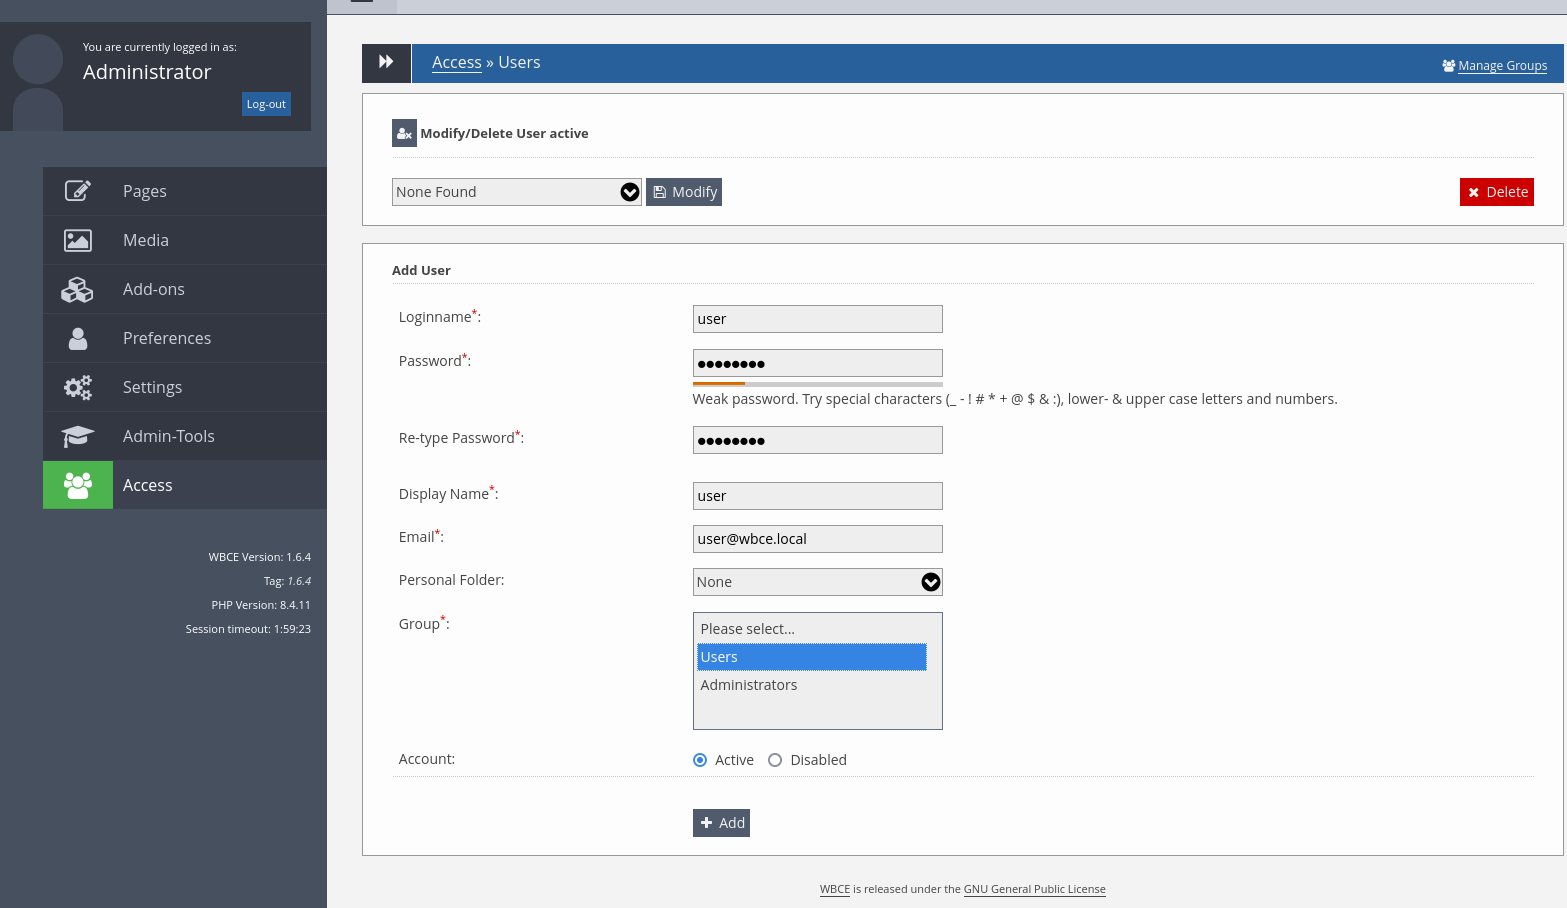Choose Users in the Group list
1567x908 pixels.
point(811,657)
